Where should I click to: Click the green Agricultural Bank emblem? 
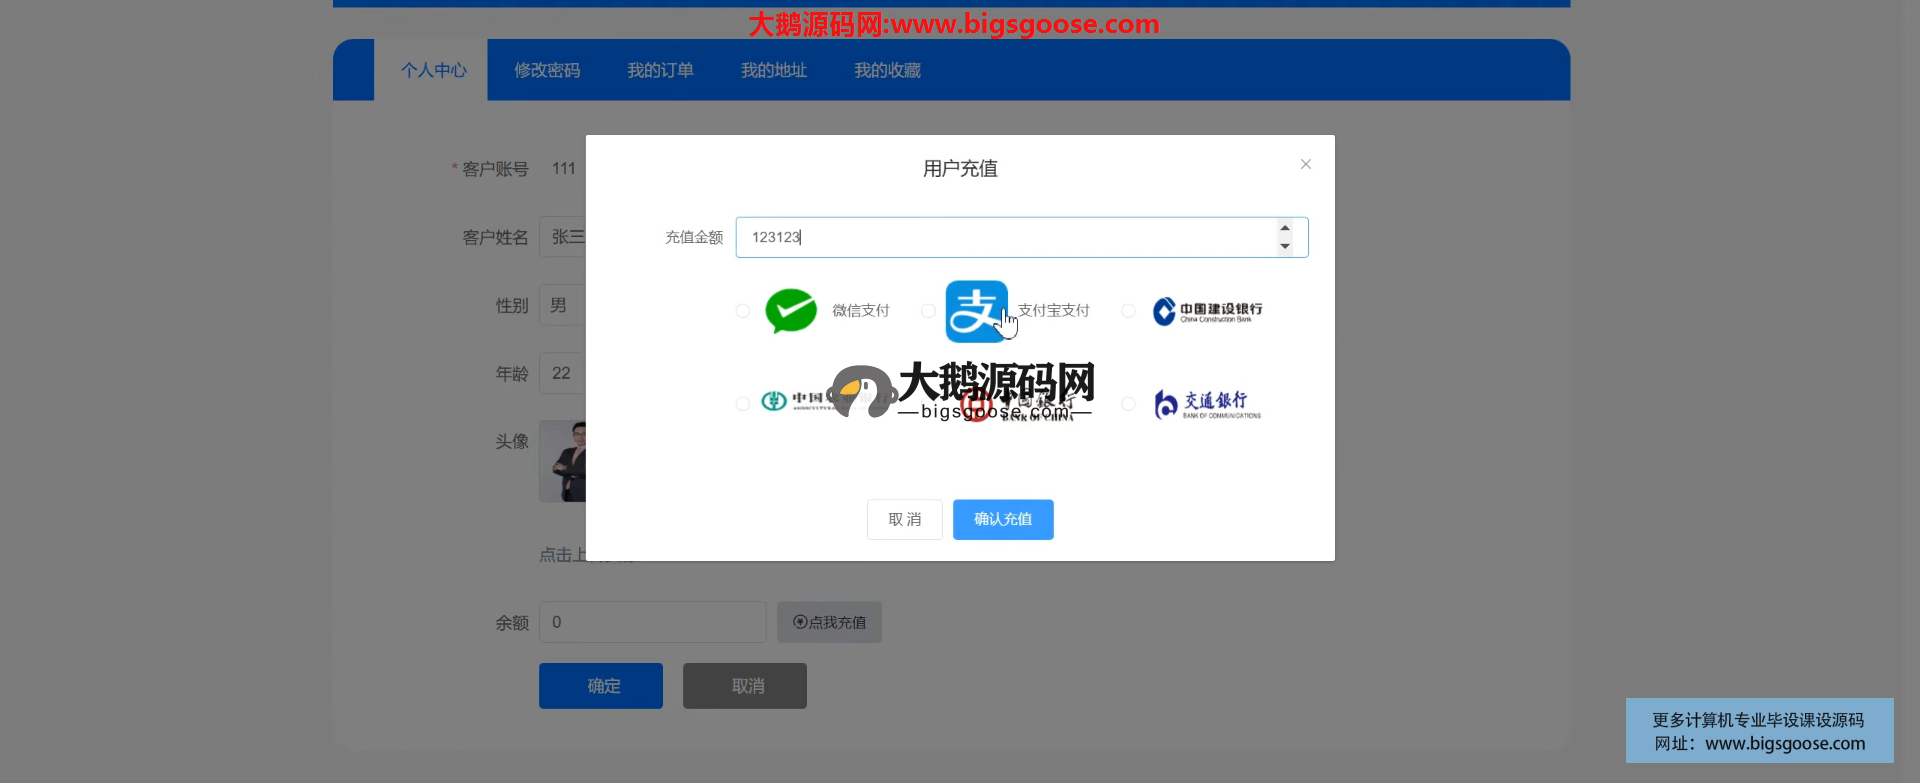tap(774, 402)
